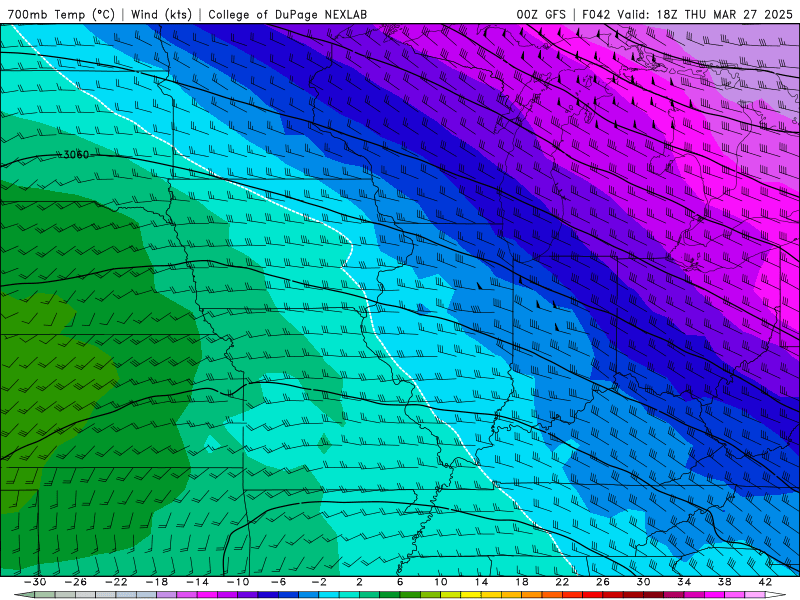
Task: Click the '-10' colorbar scale label
Action: (238, 582)
